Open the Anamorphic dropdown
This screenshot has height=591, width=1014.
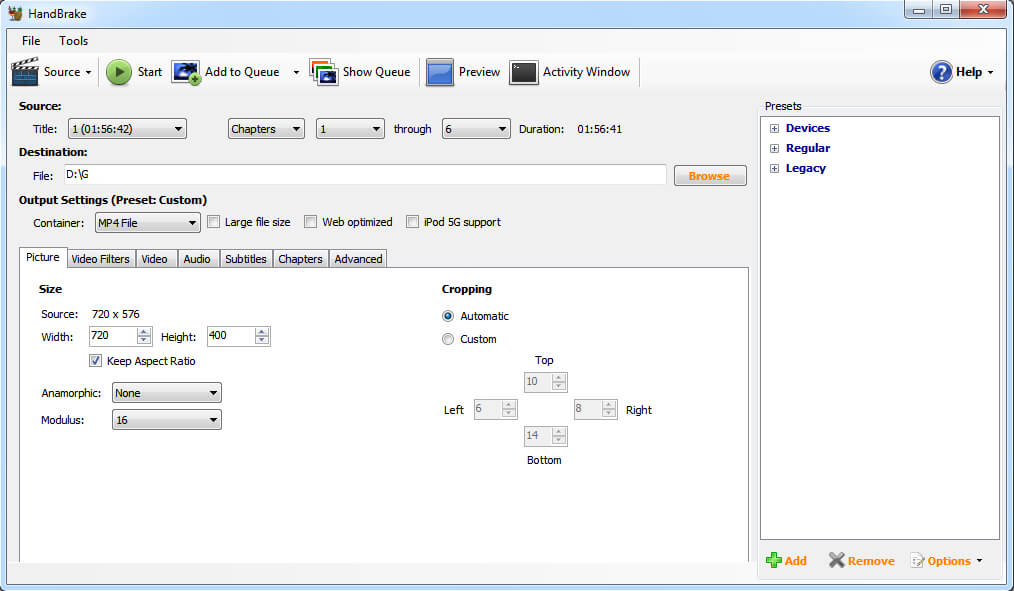[167, 392]
